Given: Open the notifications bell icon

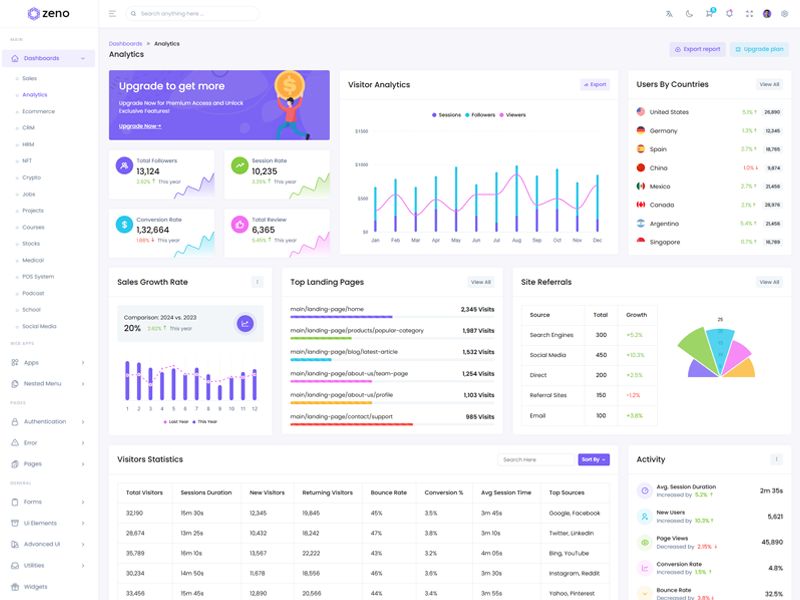Looking at the screenshot, I should coord(729,14).
